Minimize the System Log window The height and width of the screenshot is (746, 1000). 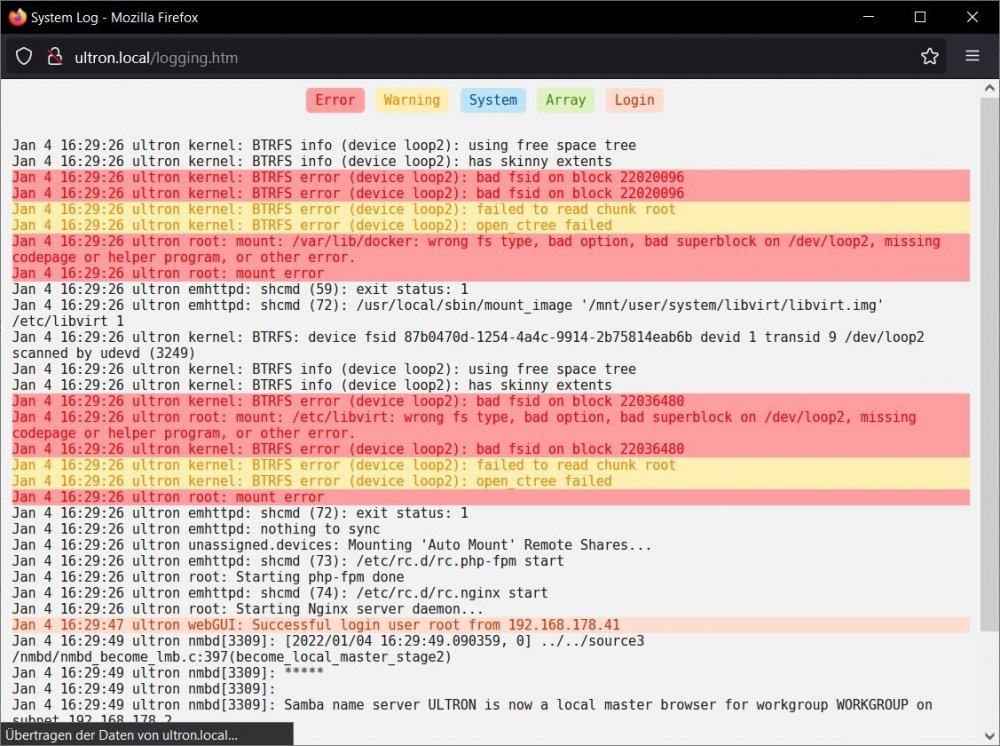868,17
